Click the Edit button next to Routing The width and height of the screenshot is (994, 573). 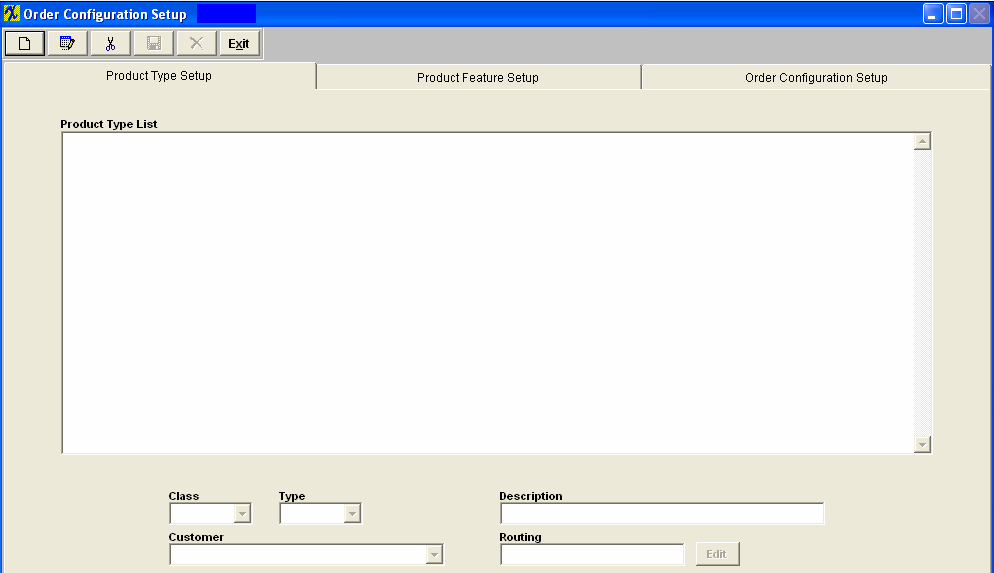(717, 554)
